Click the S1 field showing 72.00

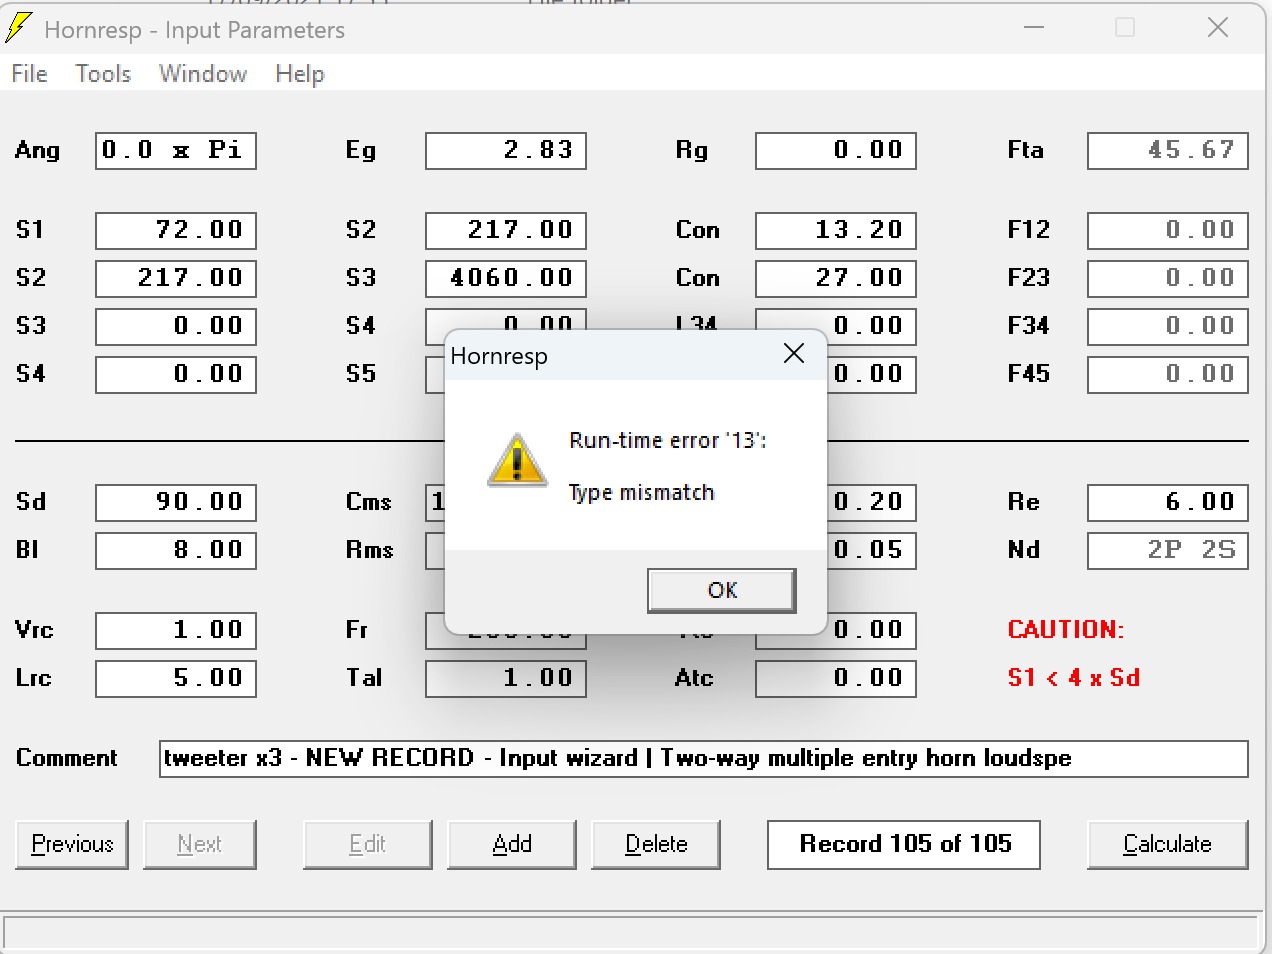tap(176, 230)
